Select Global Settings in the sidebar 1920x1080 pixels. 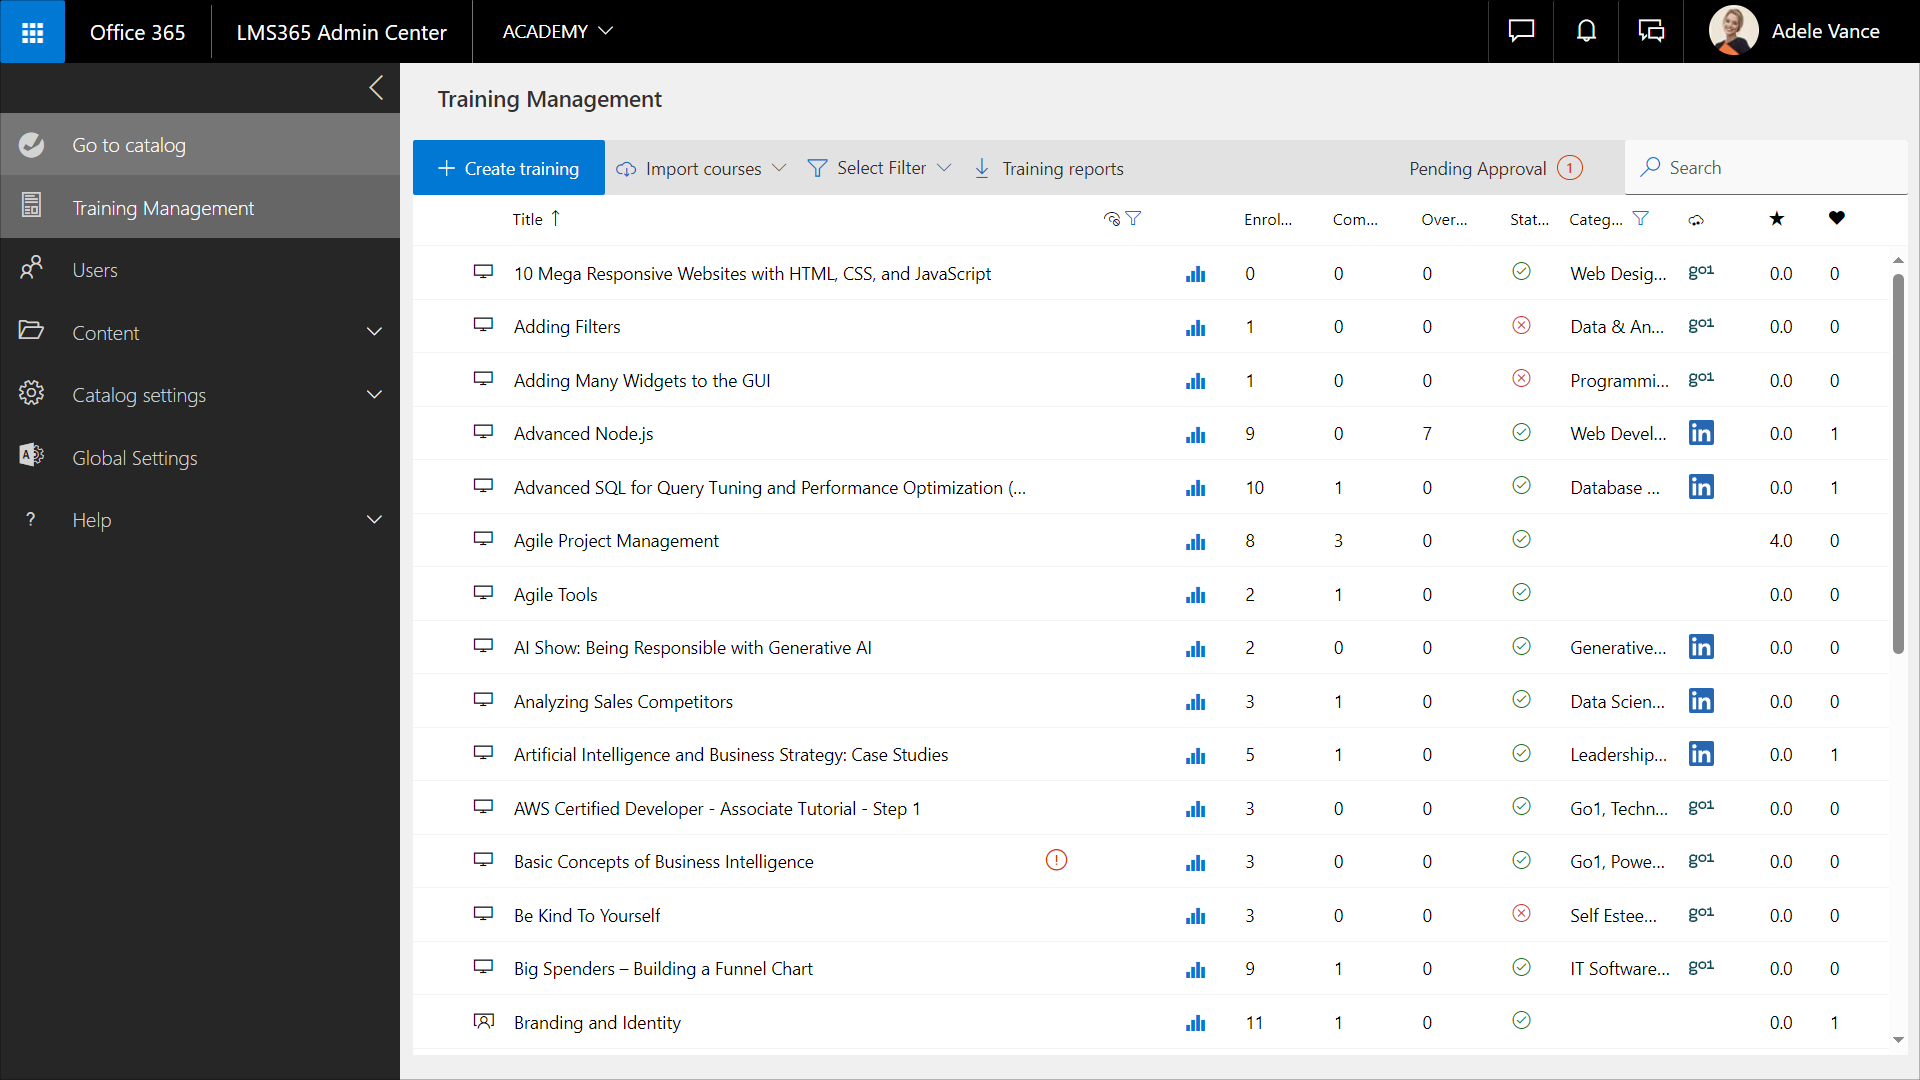pyautogui.click(x=134, y=458)
